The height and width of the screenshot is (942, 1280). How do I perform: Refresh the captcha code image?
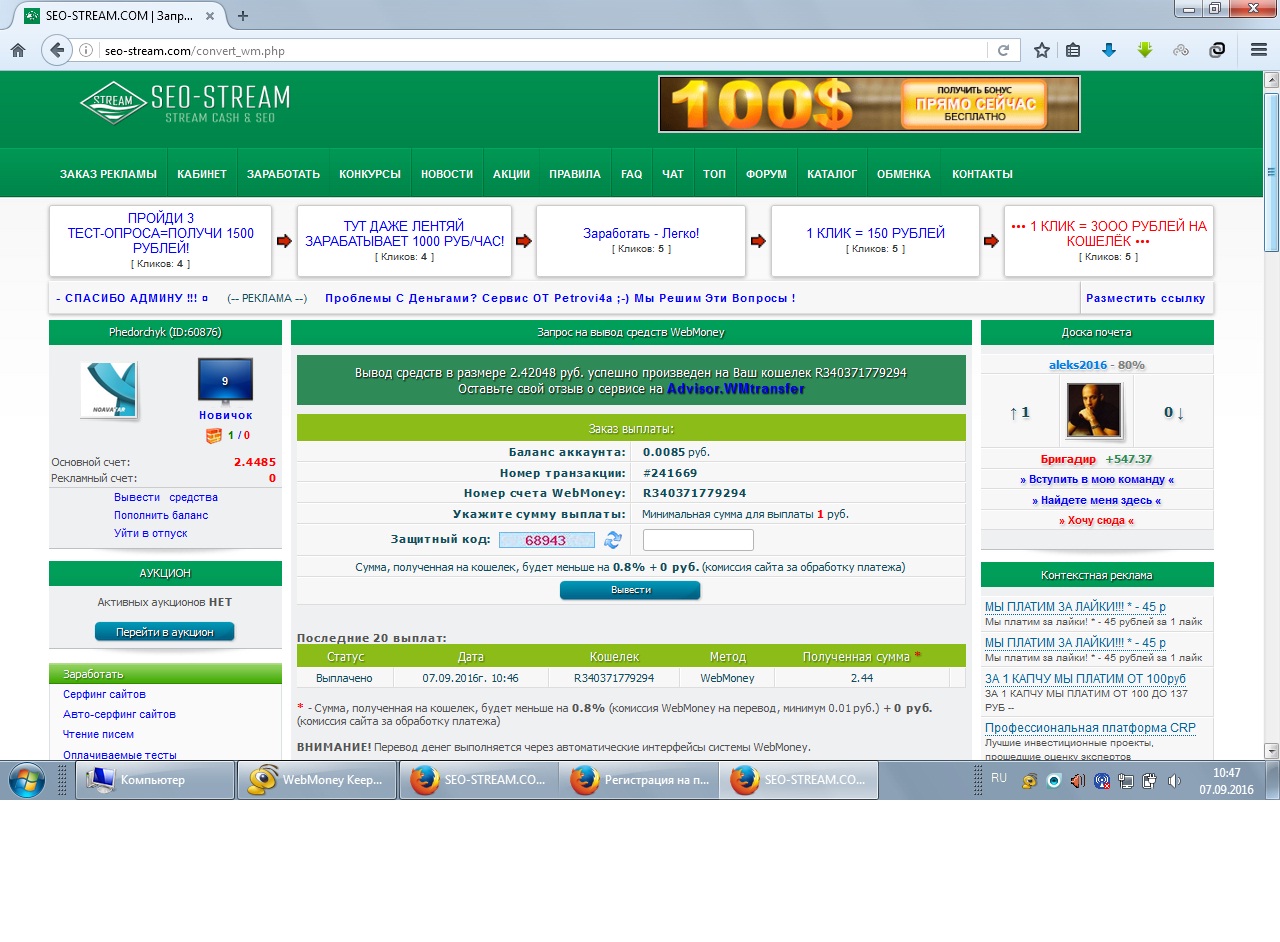(x=612, y=540)
